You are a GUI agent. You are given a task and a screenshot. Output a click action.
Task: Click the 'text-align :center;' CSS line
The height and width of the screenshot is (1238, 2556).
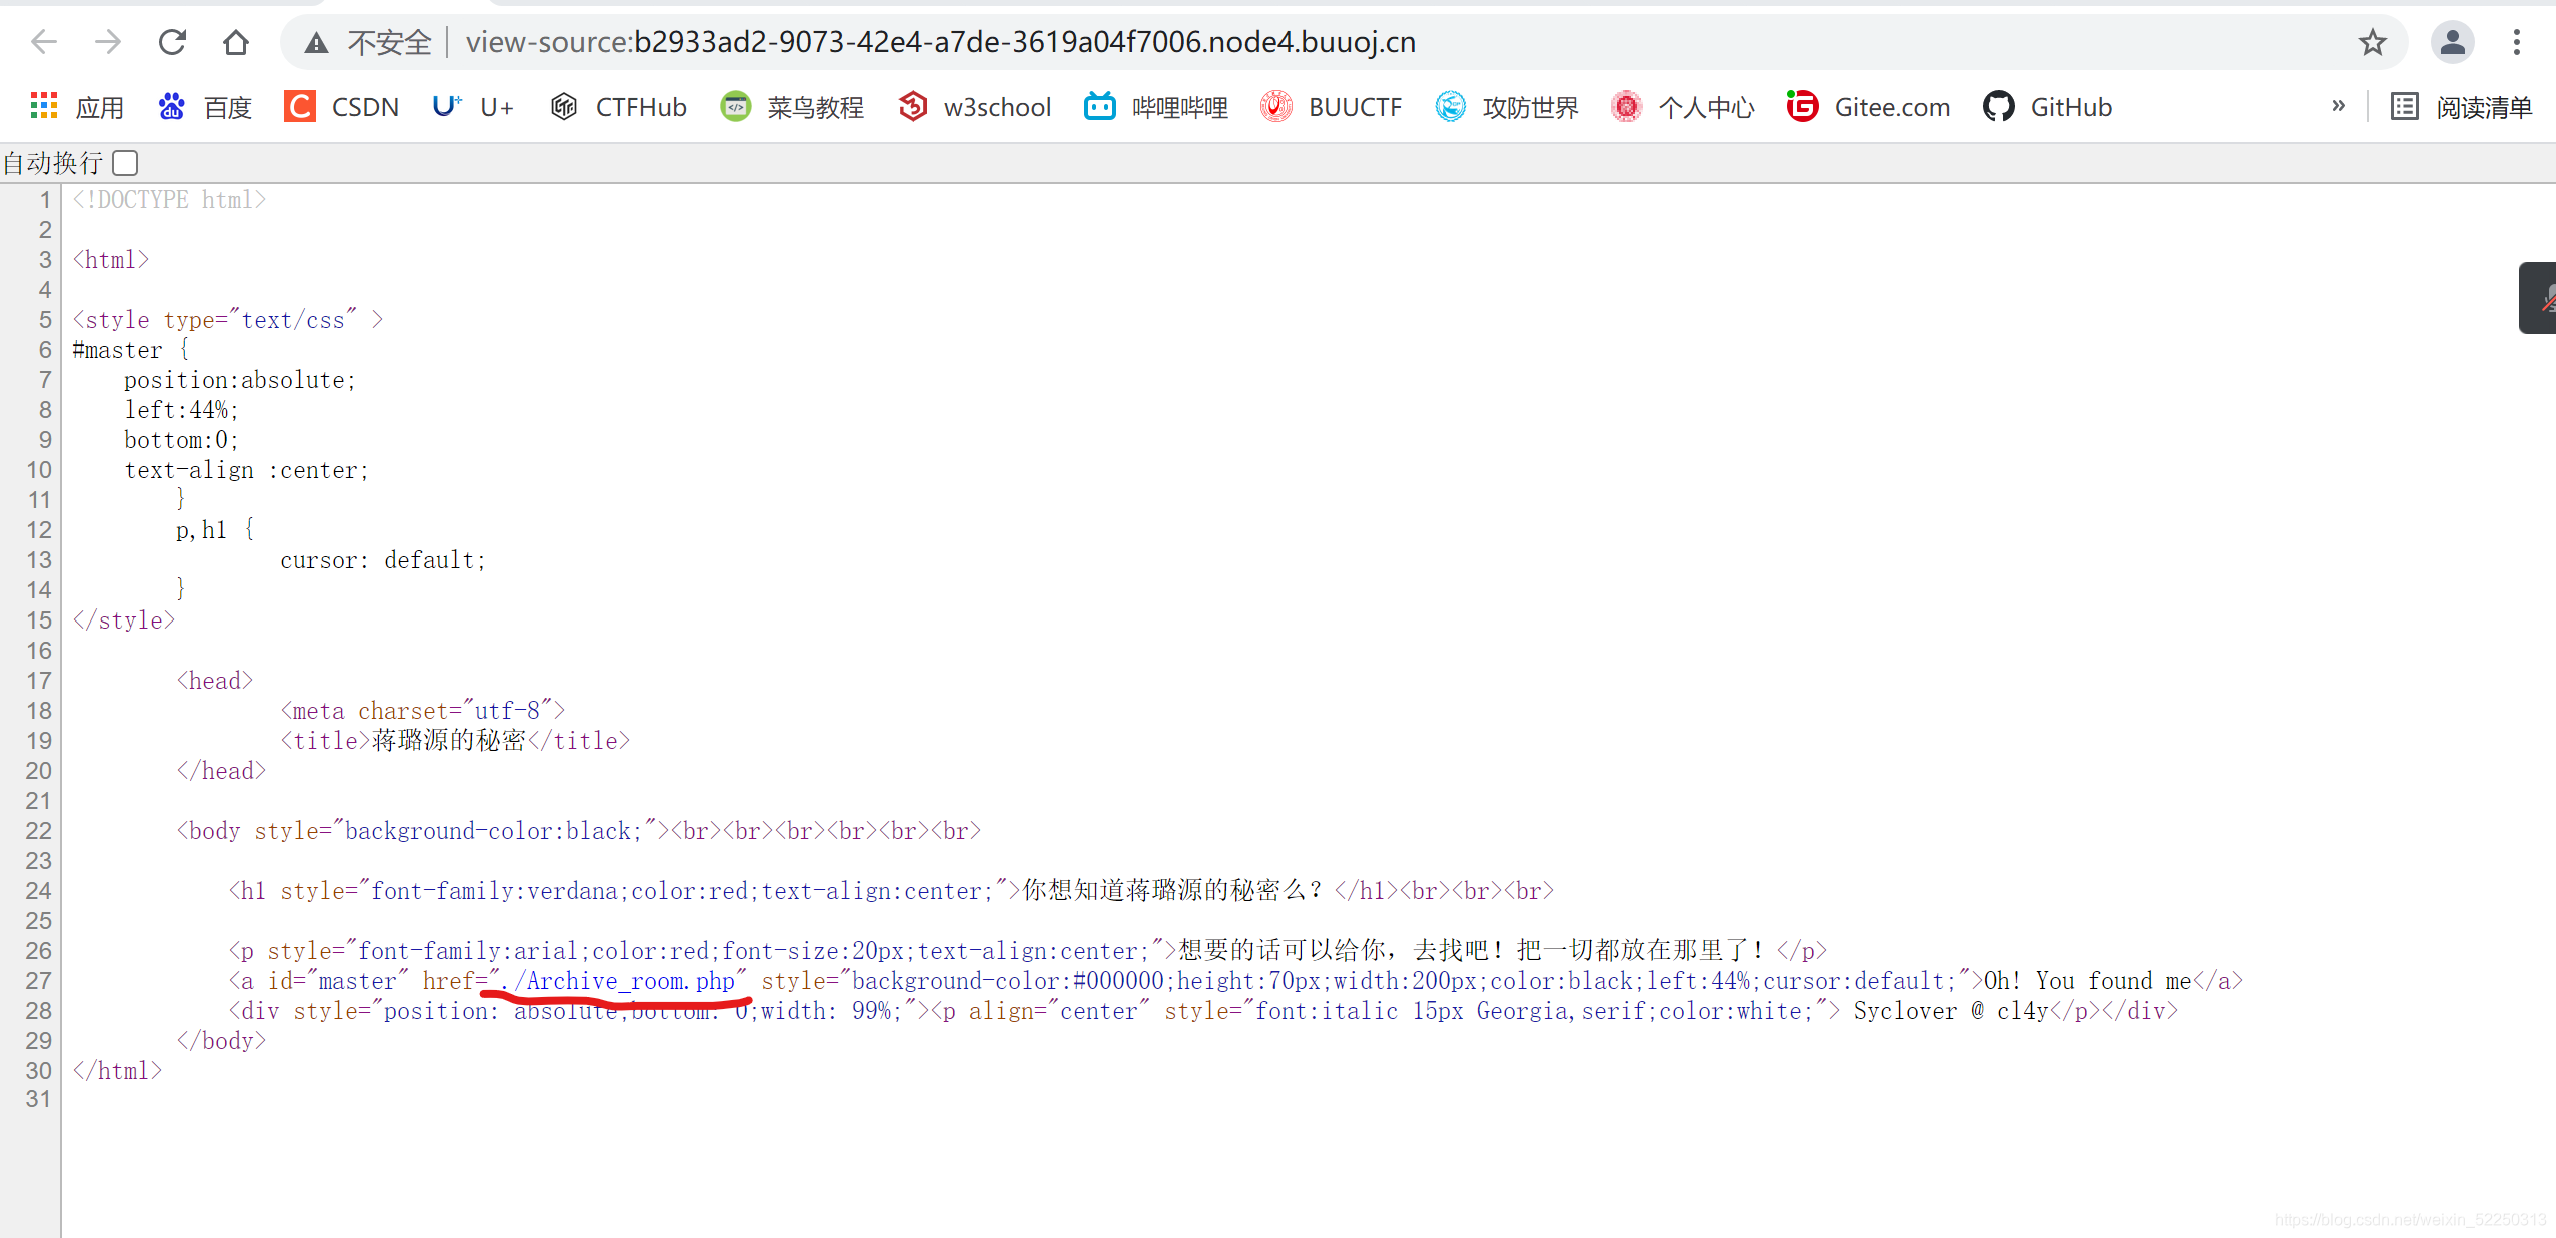click(x=247, y=470)
